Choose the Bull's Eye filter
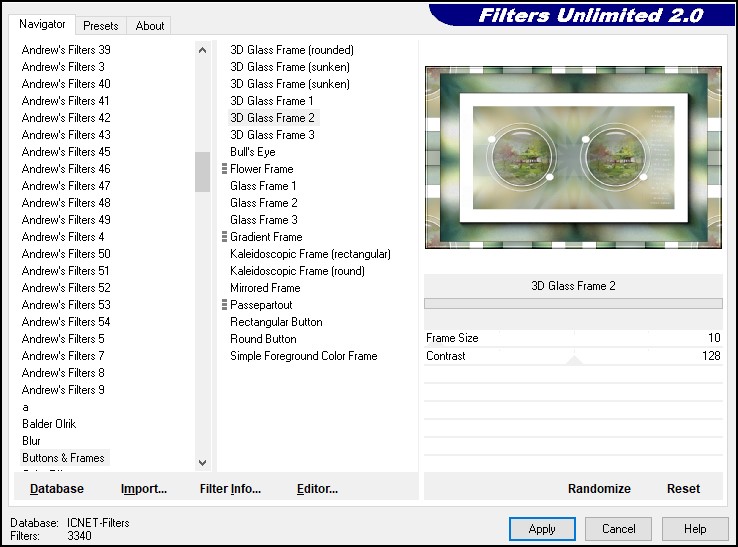Image resolution: width=738 pixels, height=547 pixels. 253,152
